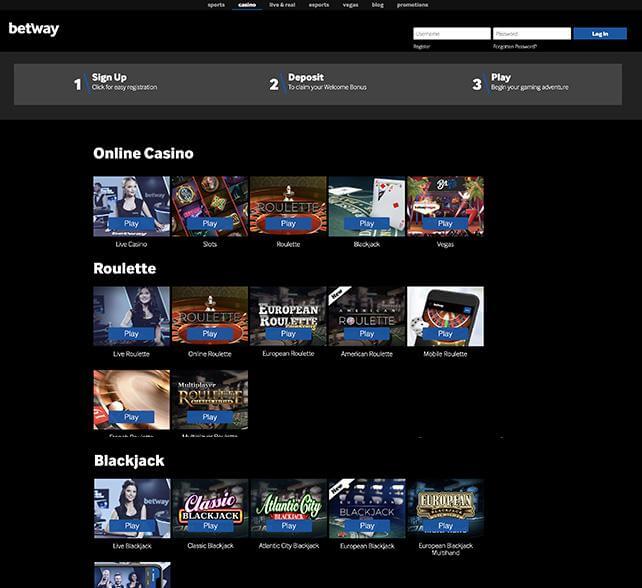Screen dimensions: 642x588
Task: Play the Roulette tile in Online Casino
Action: coord(288,224)
